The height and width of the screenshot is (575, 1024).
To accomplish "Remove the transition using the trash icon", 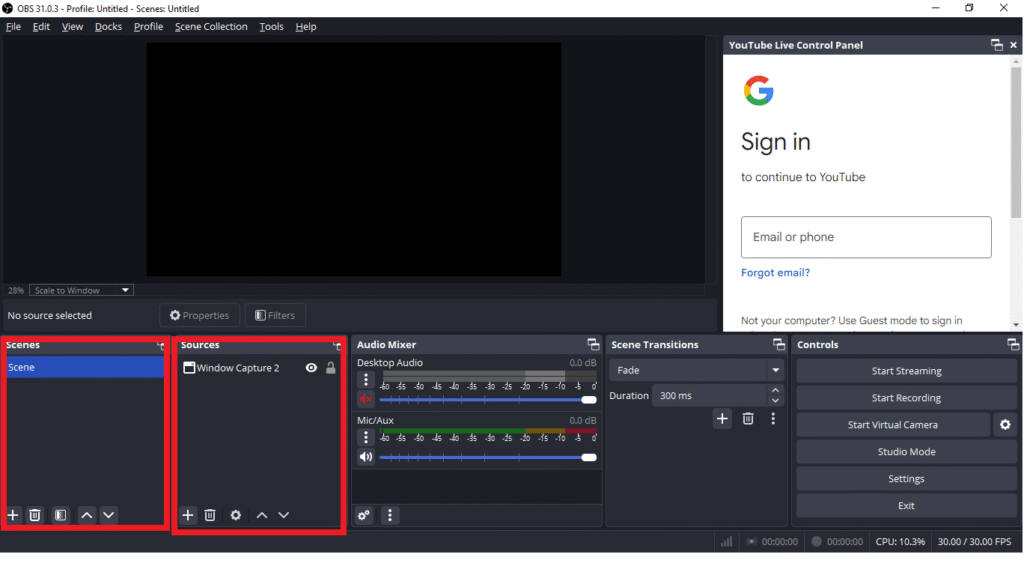I will (748, 419).
